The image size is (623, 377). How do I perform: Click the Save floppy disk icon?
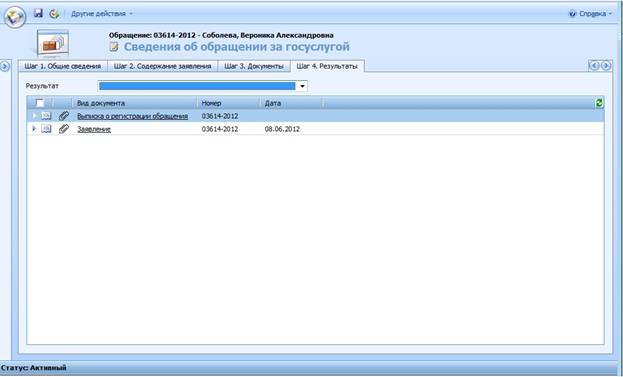[38, 13]
